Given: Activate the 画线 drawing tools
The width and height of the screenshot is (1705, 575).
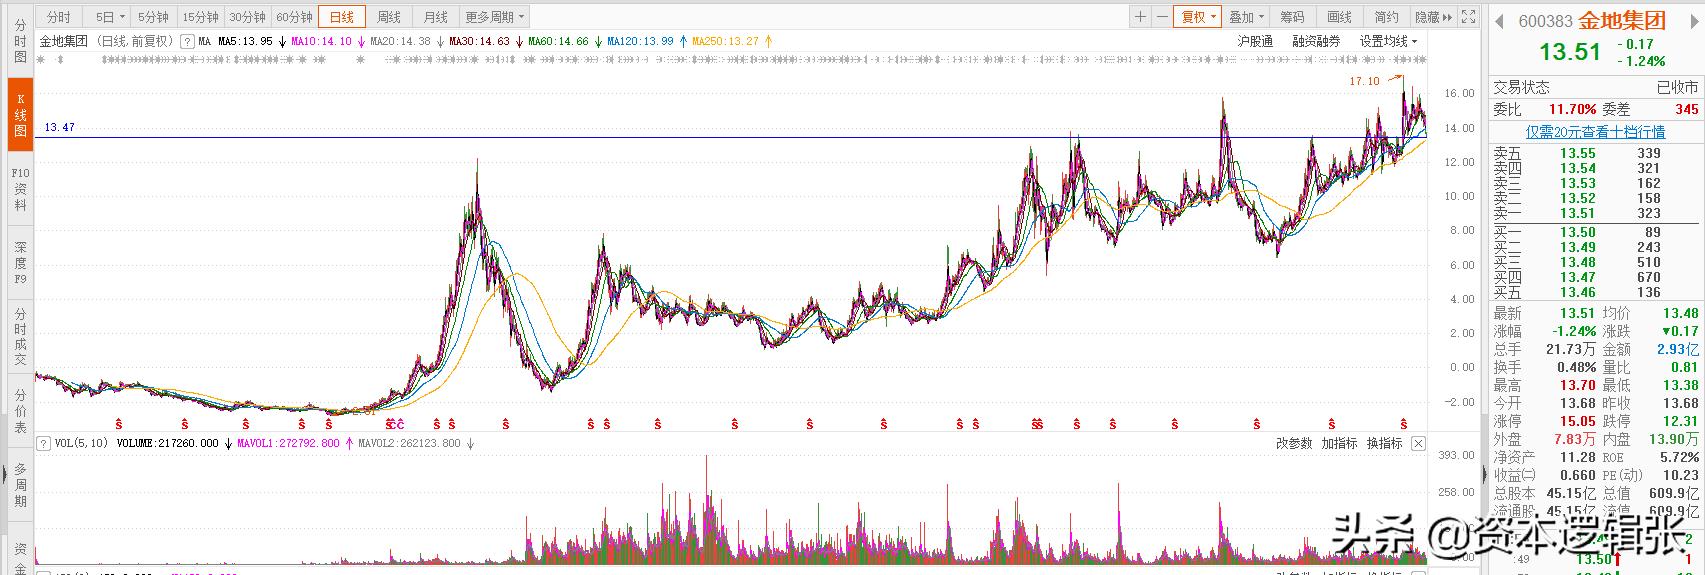Looking at the screenshot, I should click(1339, 17).
